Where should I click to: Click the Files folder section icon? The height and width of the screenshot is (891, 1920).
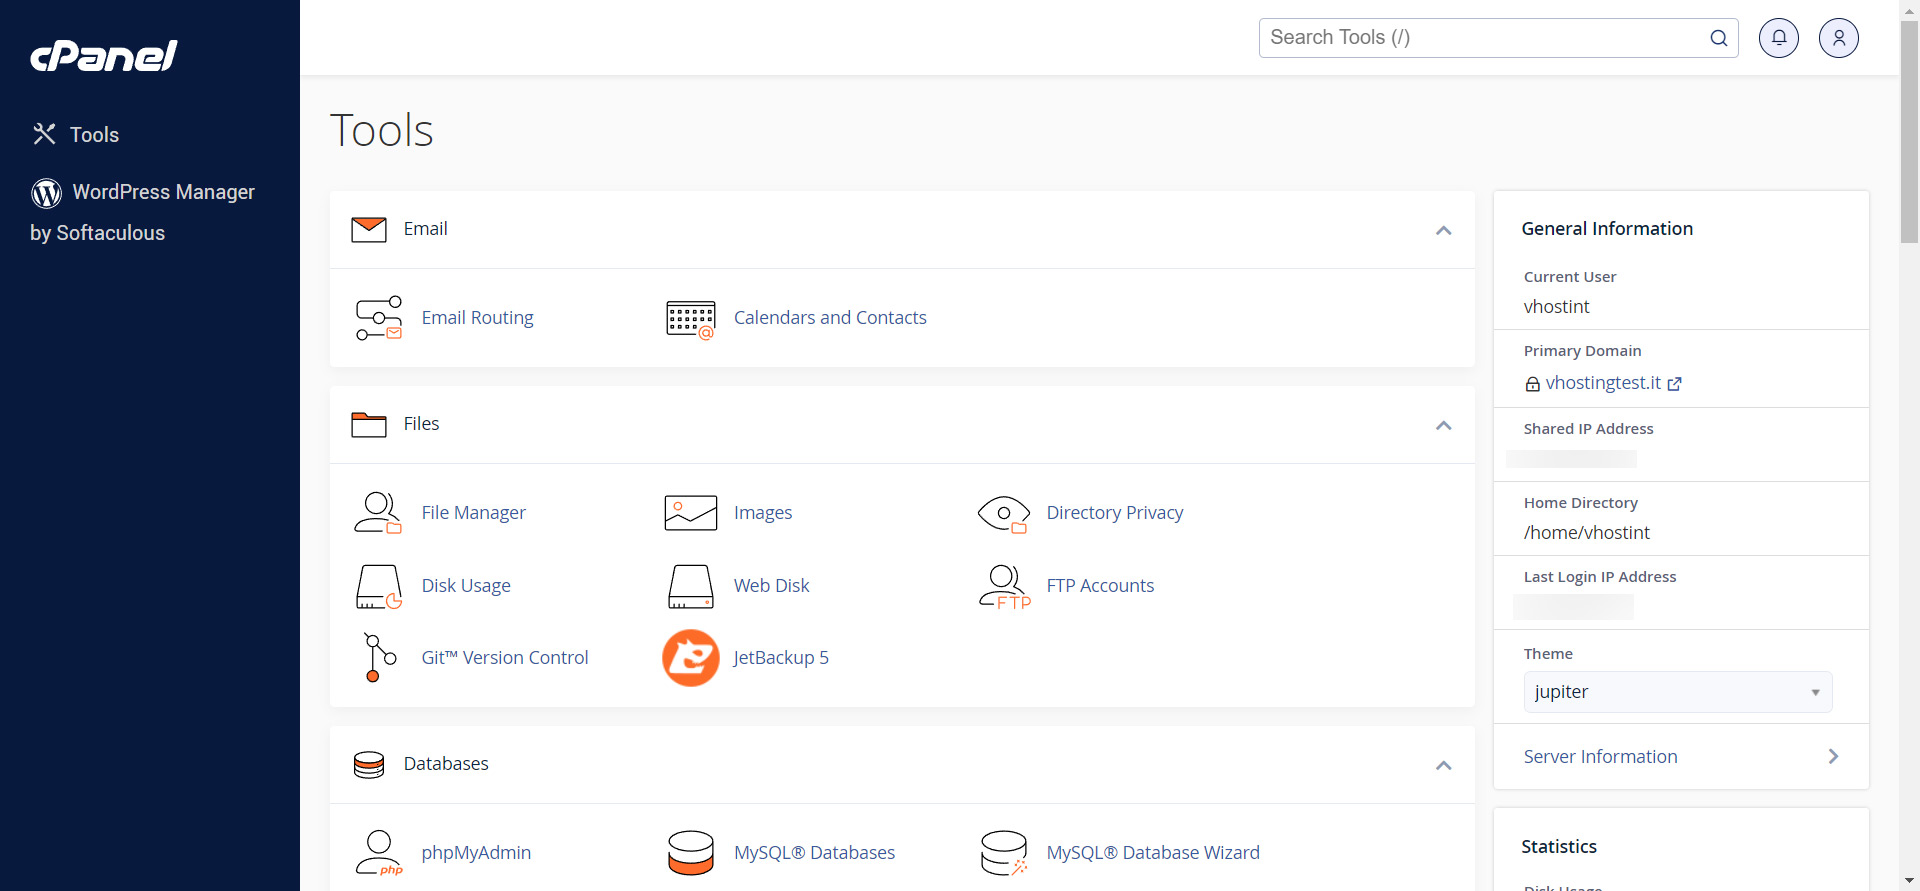(369, 425)
